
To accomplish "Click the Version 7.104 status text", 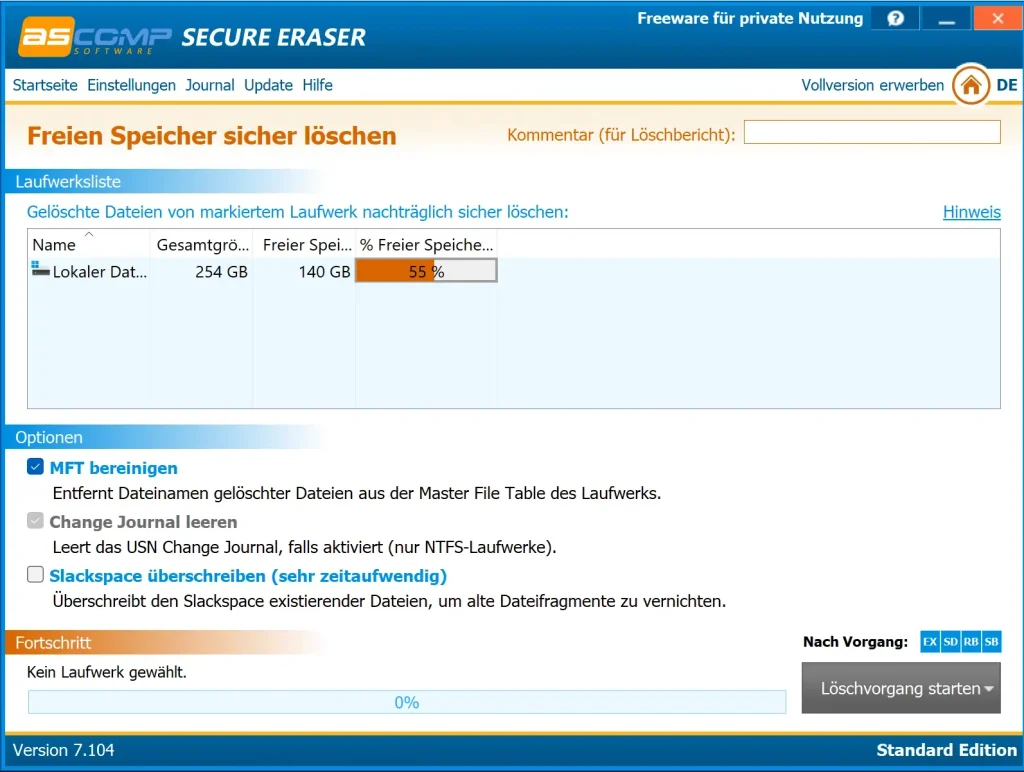I will (x=63, y=750).
